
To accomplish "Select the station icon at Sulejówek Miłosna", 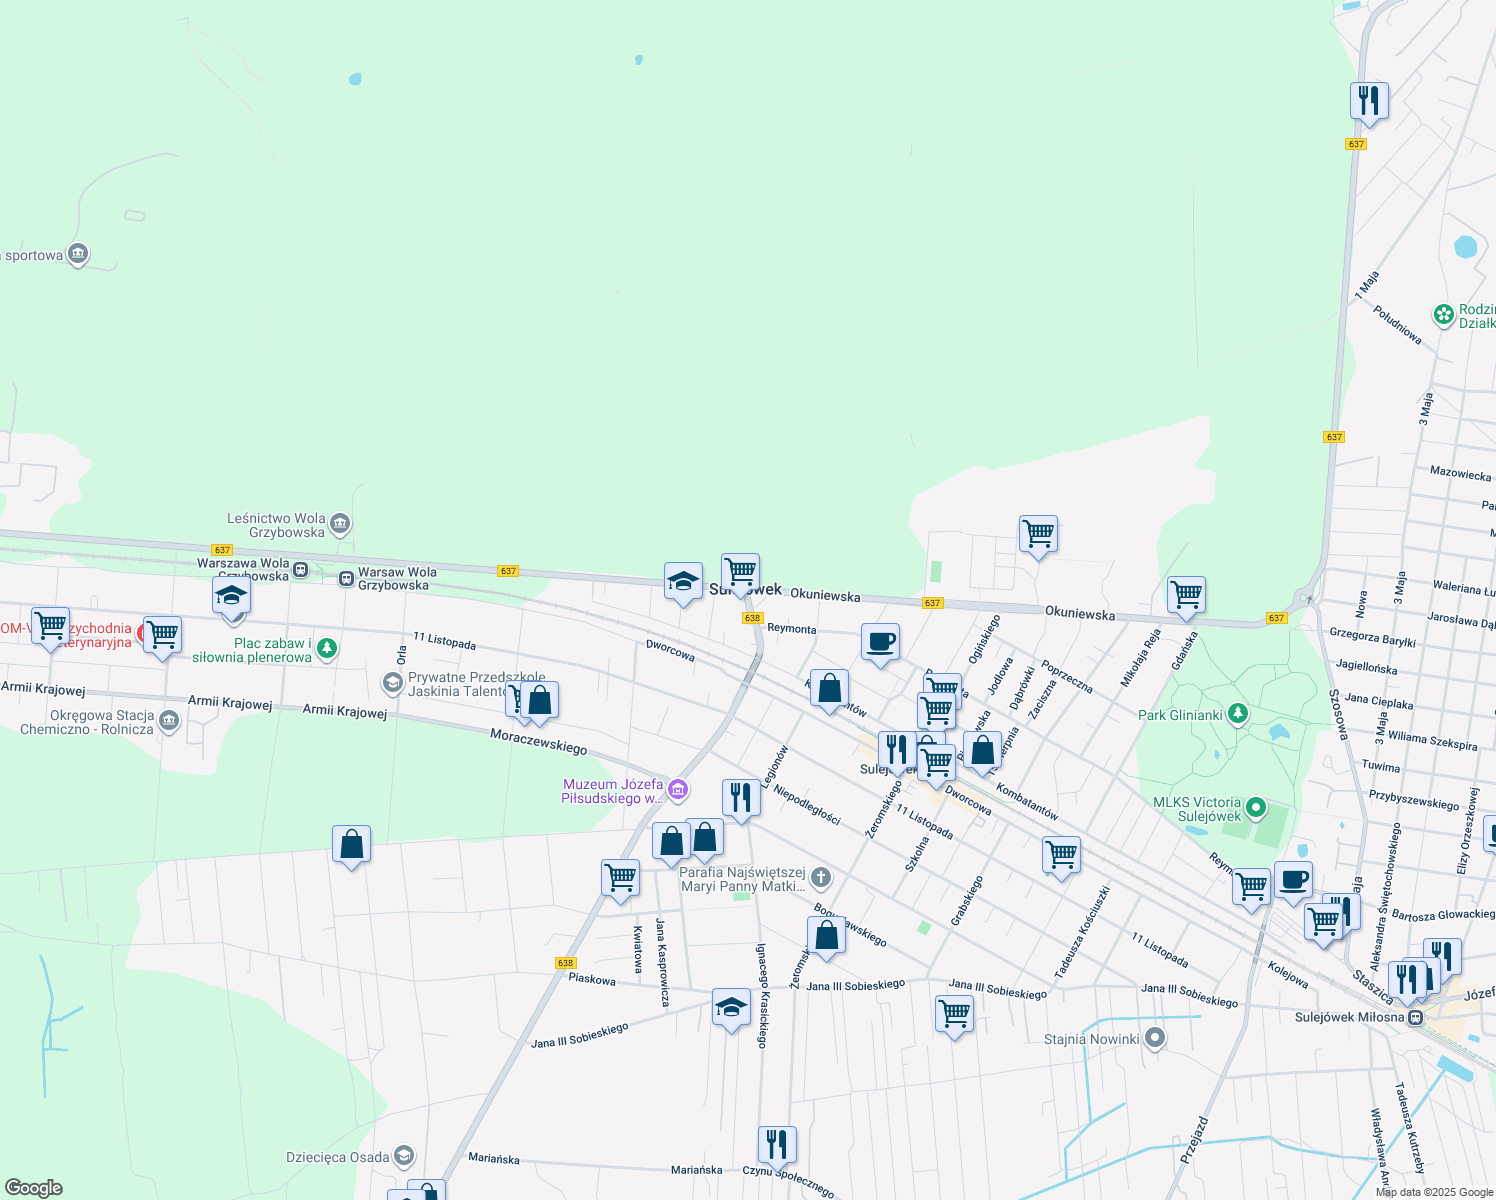I will [1414, 1017].
